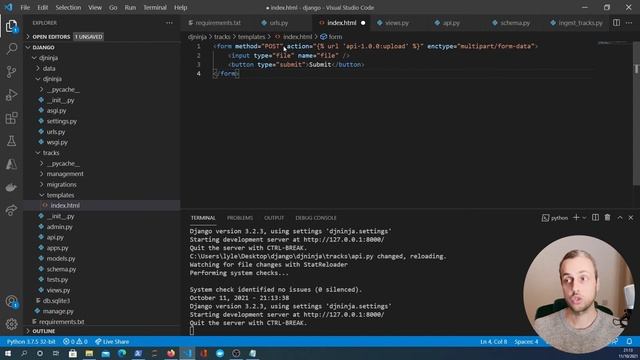Open manage.py in the explorer
Viewport: 640px width, 360px height.
click(58, 311)
